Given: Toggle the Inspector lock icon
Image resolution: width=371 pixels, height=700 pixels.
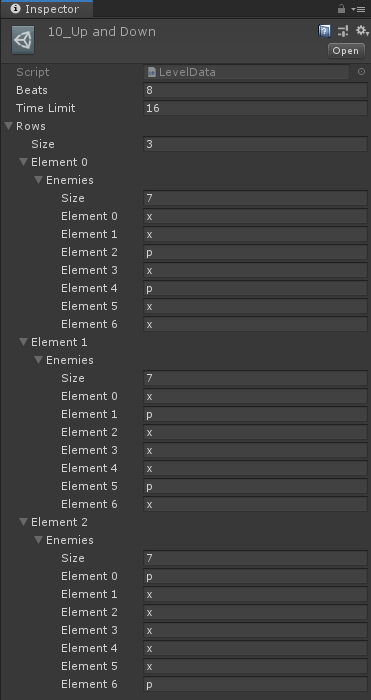Looking at the screenshot, I should coord(341,9).
